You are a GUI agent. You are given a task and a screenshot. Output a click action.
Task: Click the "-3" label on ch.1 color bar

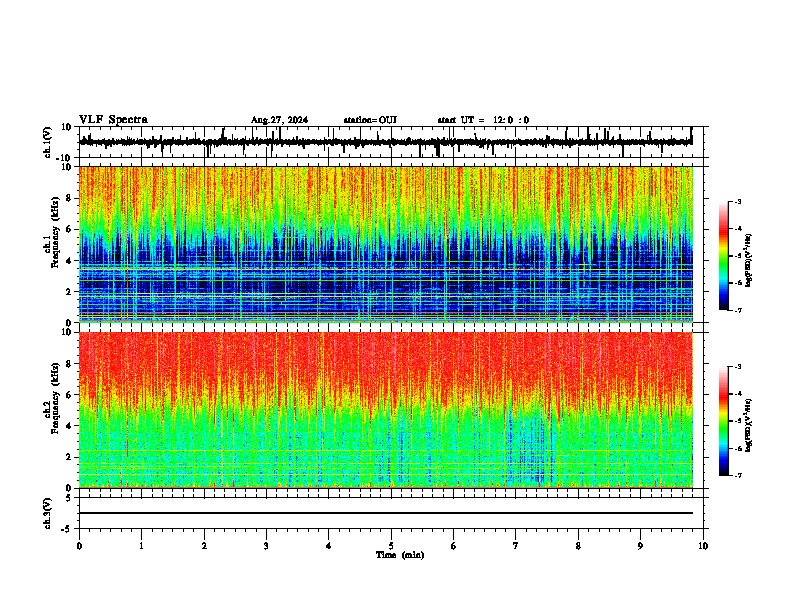[x=737, y=201]
